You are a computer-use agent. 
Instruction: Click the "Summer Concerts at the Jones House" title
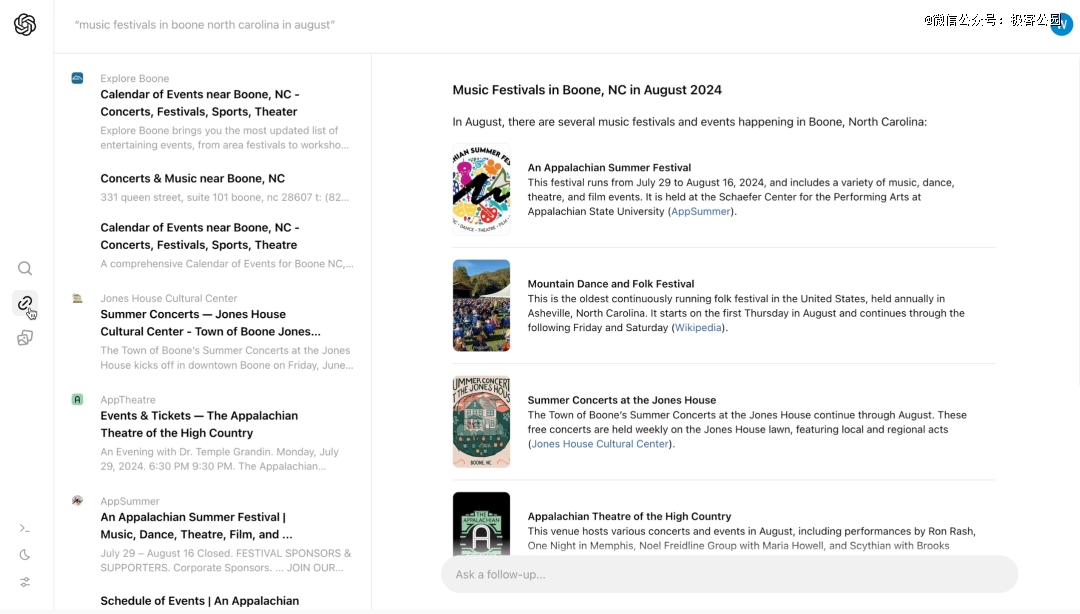coord(622,400)
